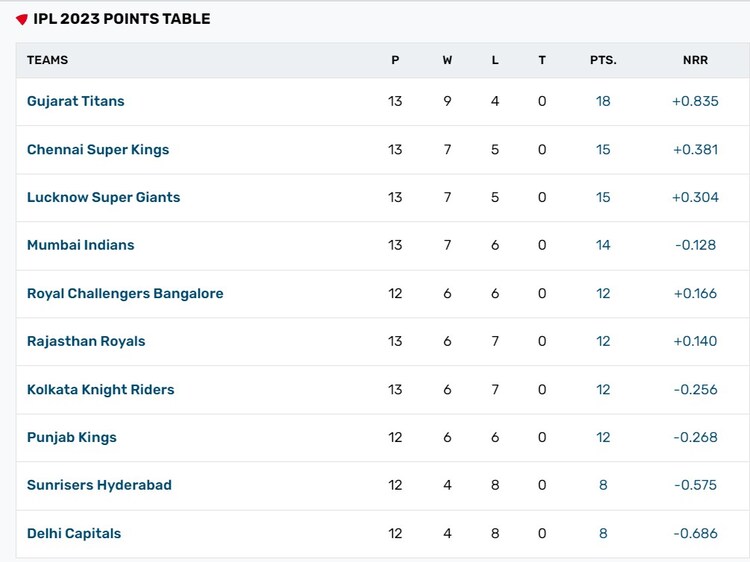
Task: Open the Punjab Kings team link
Action: tap(72, 437)
